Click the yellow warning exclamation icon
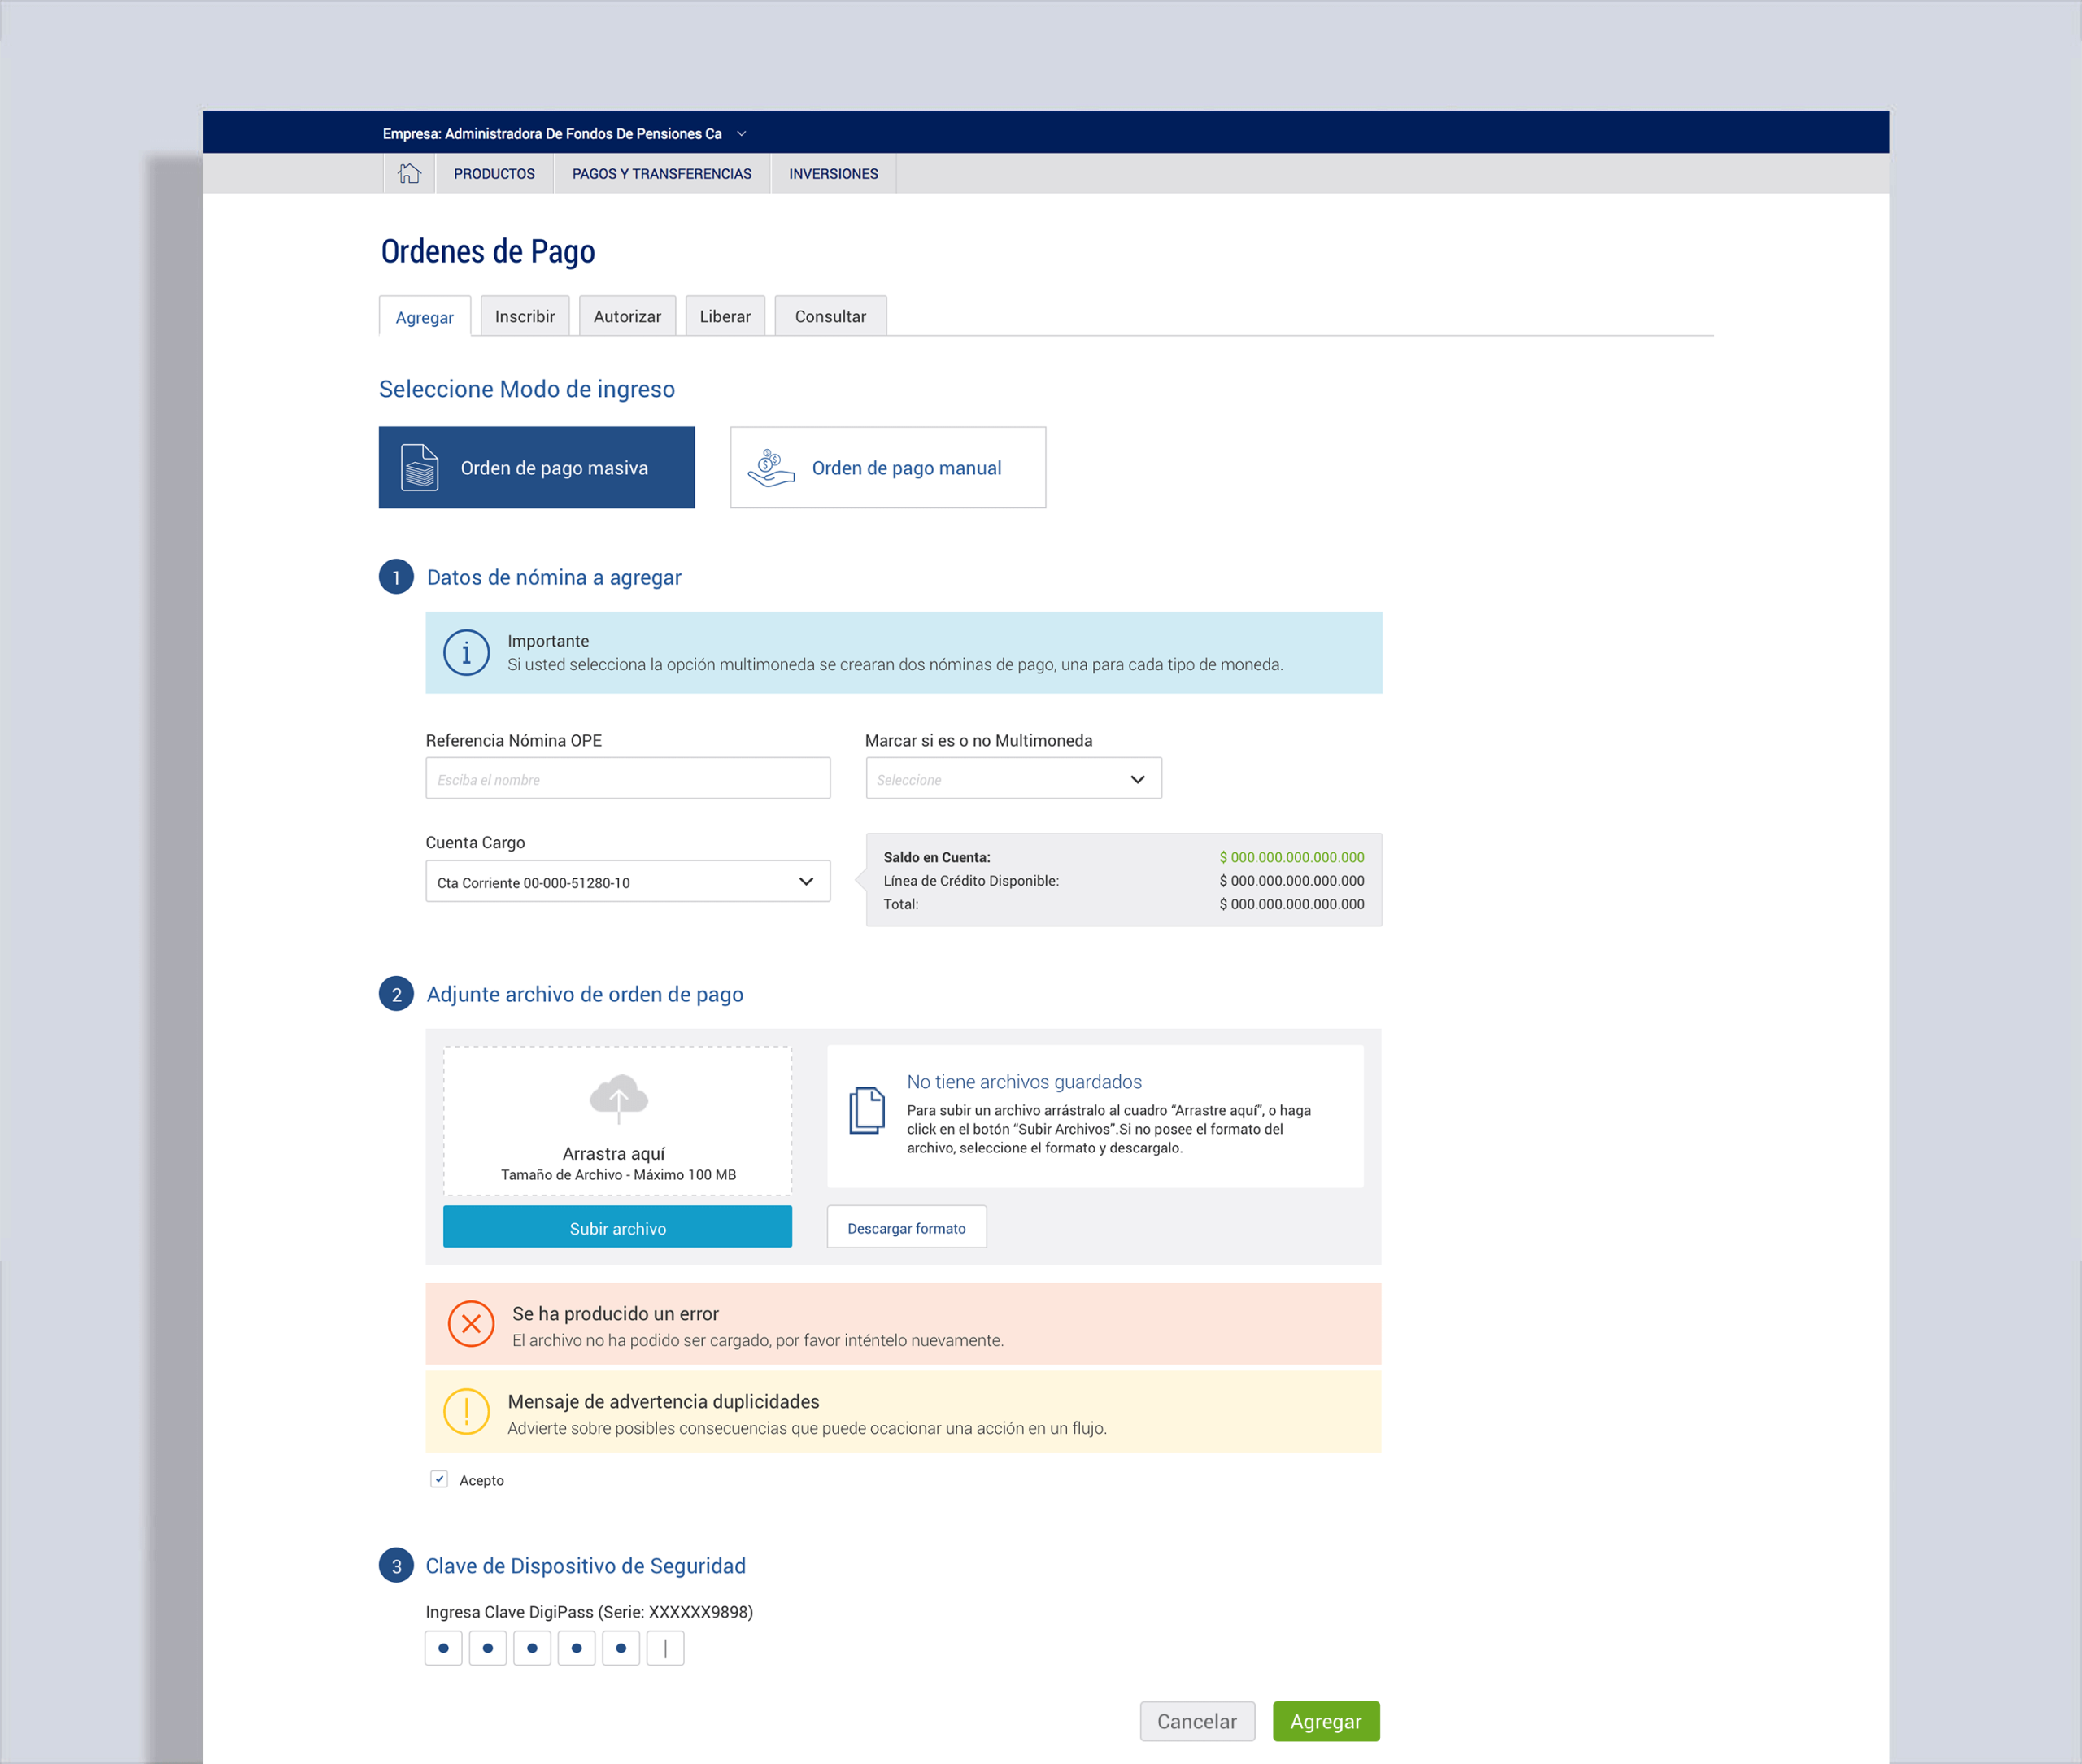This screenshot has width=2082, height=1764. [466, 1411]
